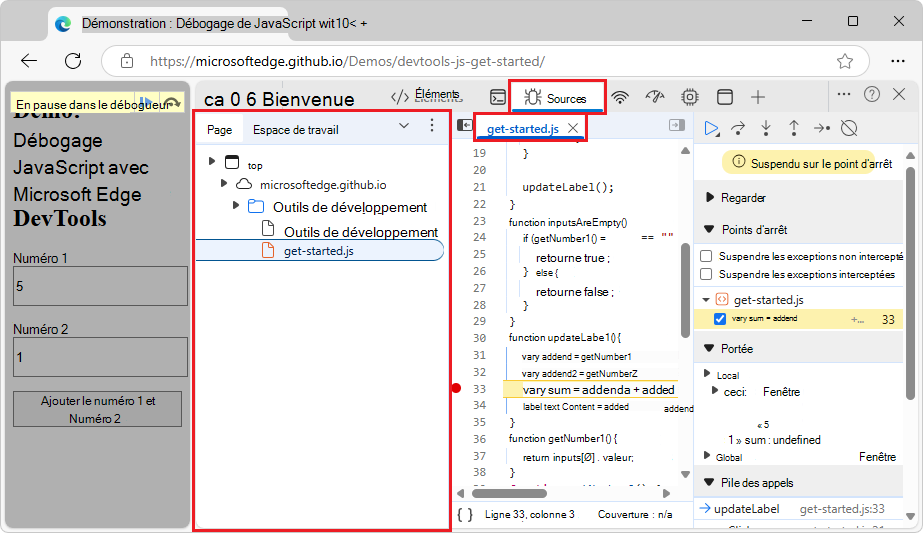Image resolution: width=923 pixels, height=533 pixels.
Task: Close the get-started.js editor tab
Action: [x=573, y=128]
